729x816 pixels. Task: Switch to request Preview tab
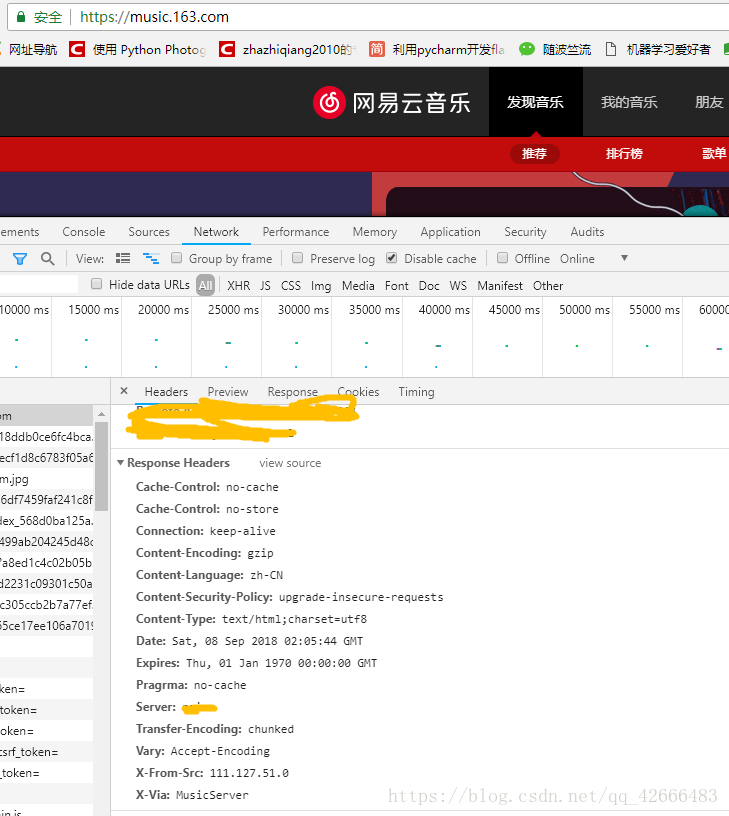click(228, 391)
